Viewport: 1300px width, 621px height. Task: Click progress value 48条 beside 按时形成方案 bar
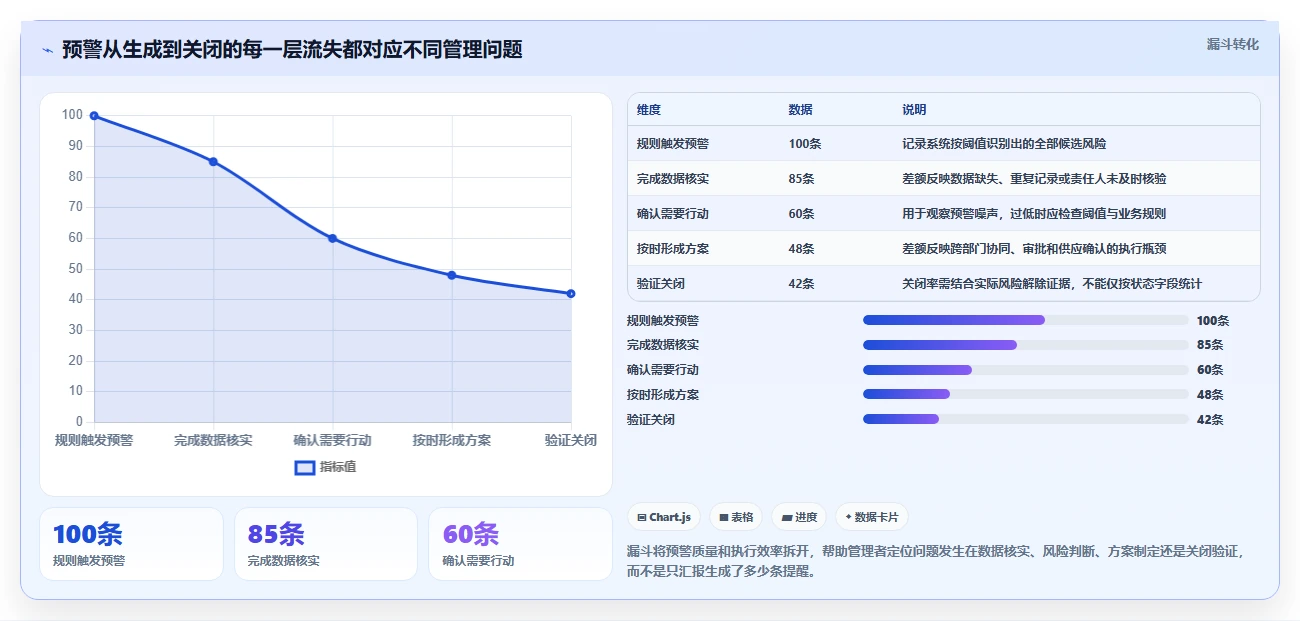pyautogui.click(x=1210, y=395)
